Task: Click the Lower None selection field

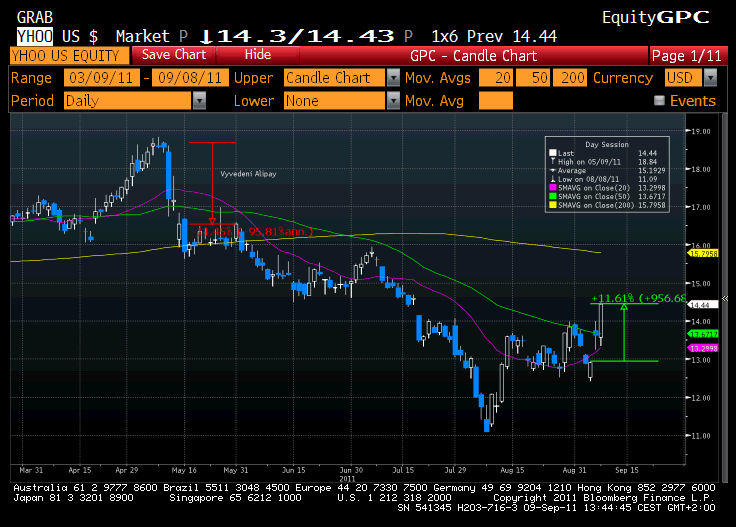Action: pyautogui.click(x=334, y=100)
